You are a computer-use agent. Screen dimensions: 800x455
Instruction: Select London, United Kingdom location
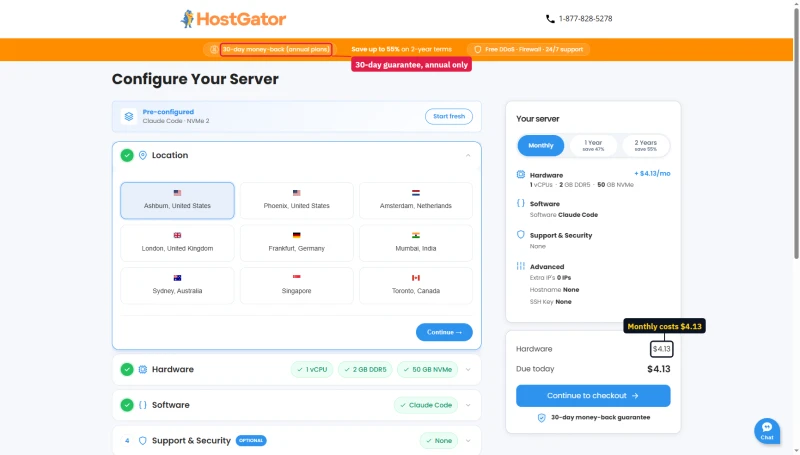point(178,243)
